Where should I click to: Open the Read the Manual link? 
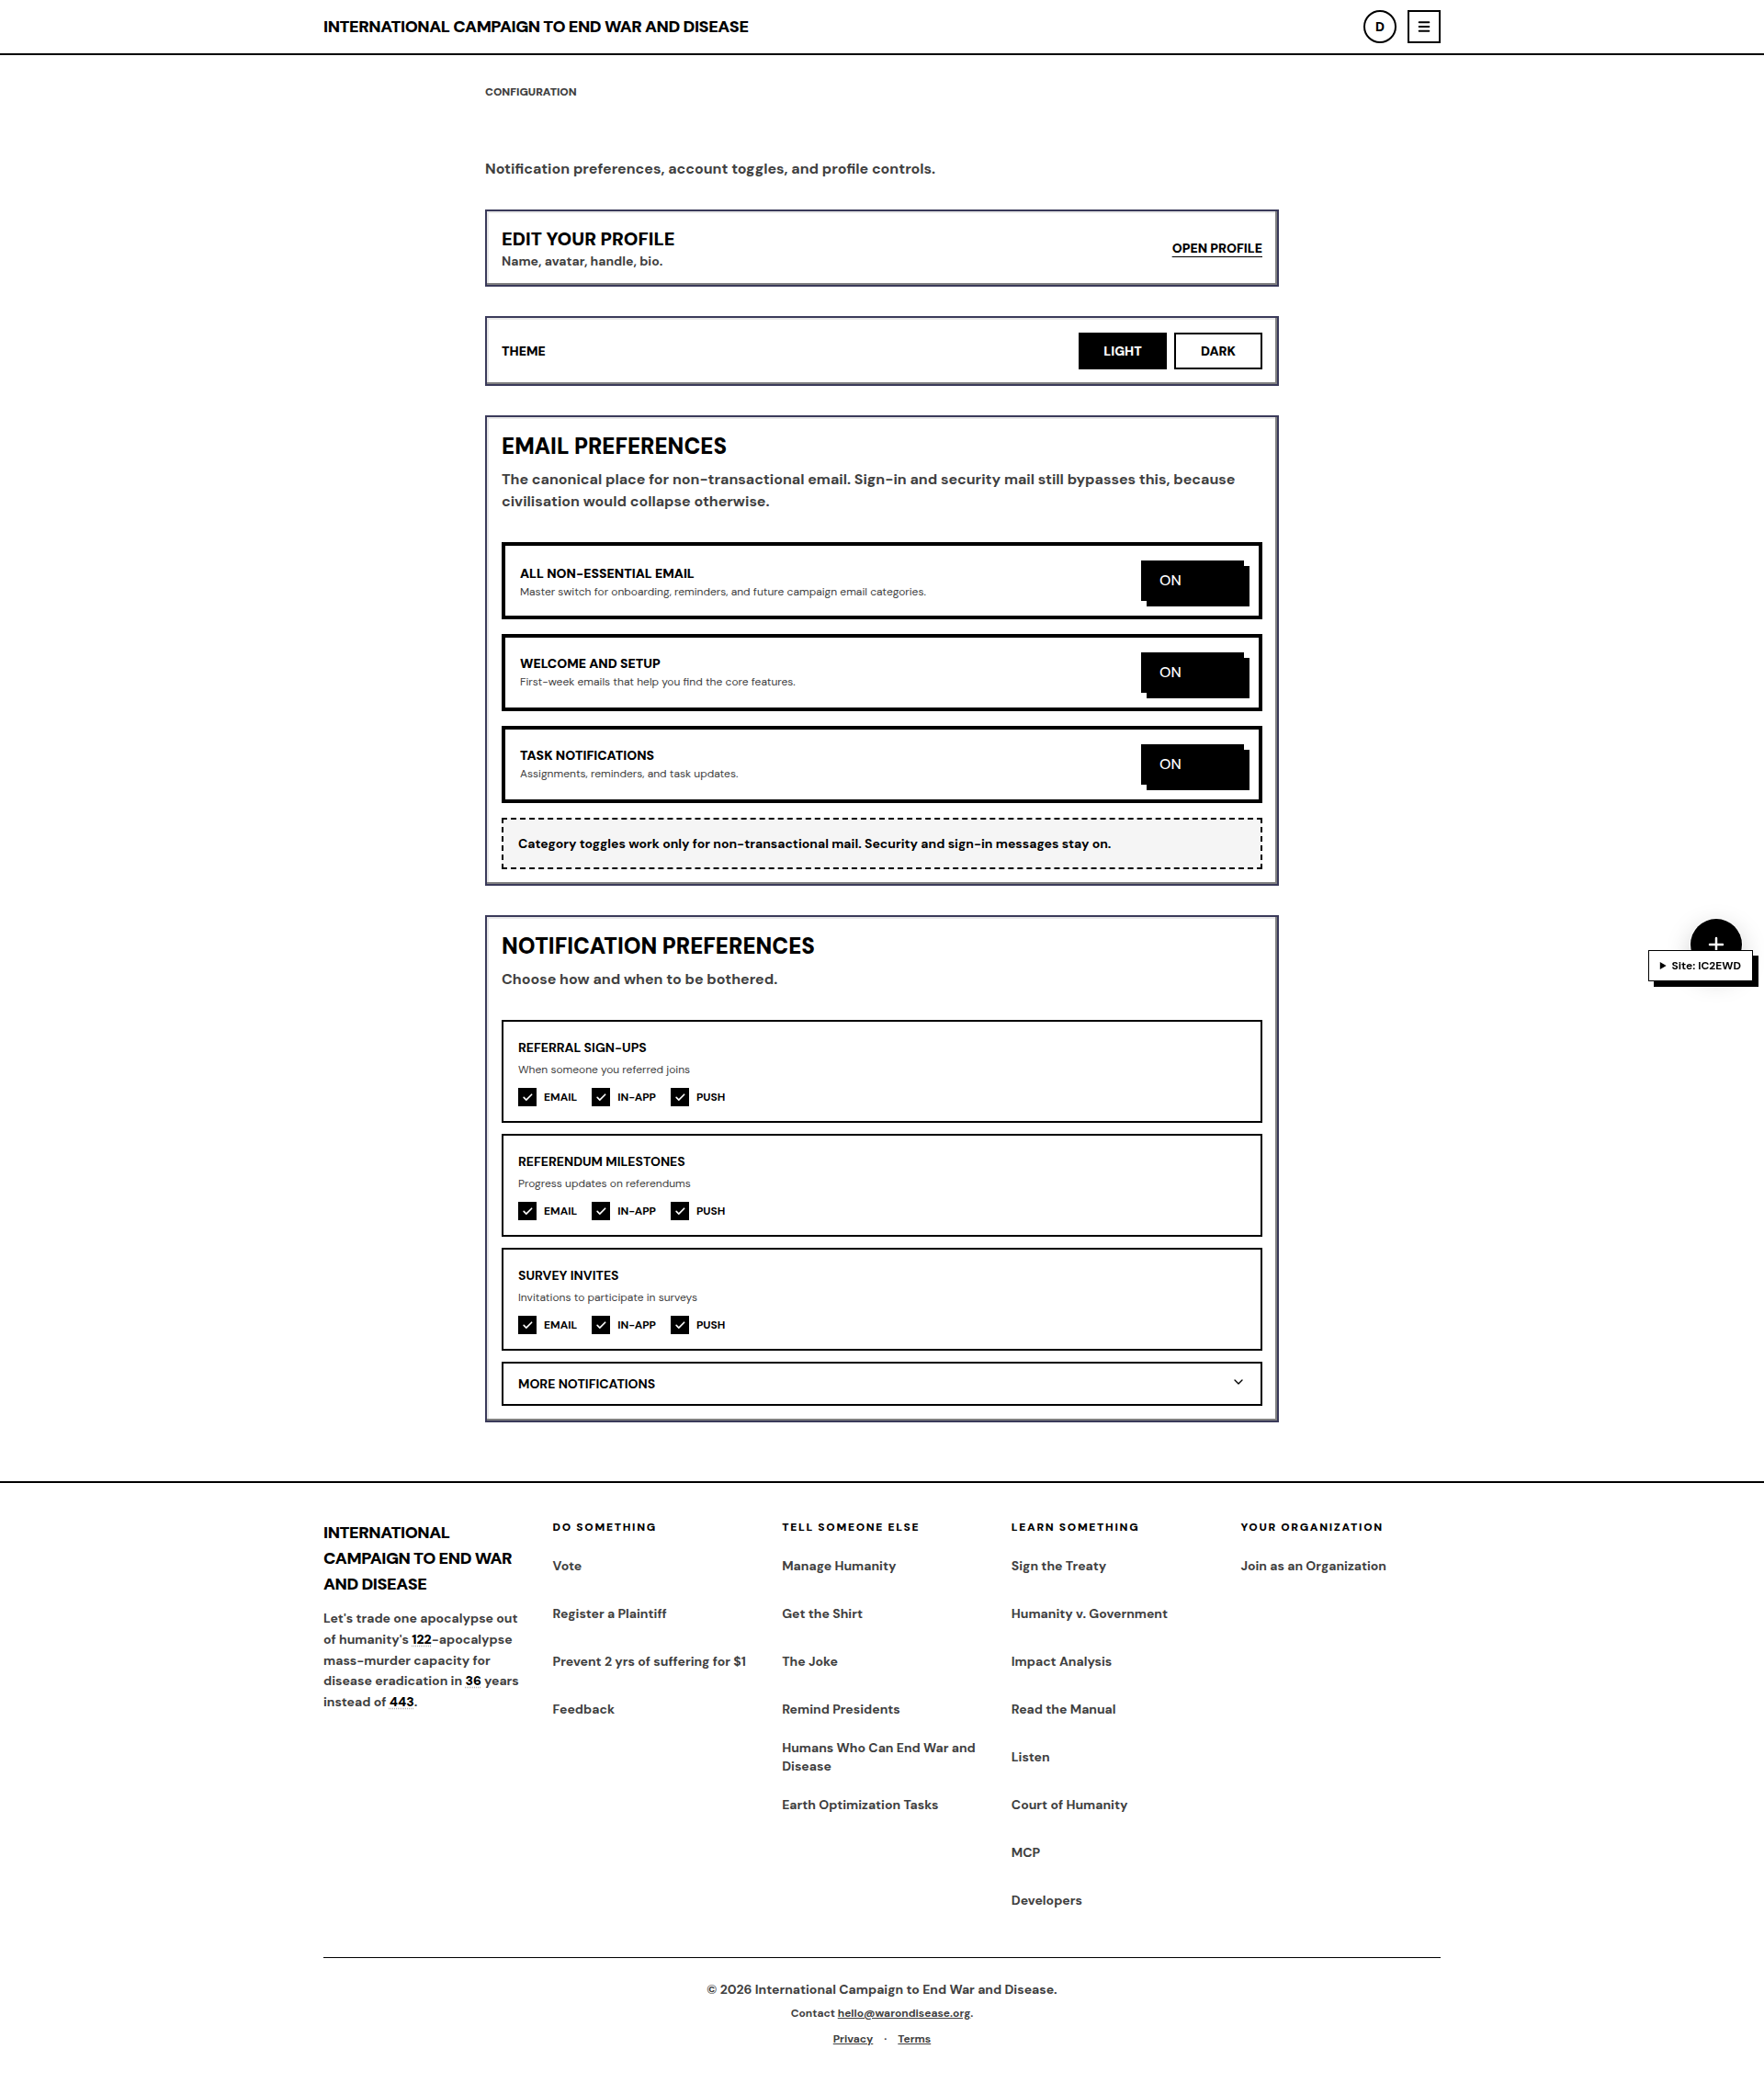(x=1063, y=1710)
